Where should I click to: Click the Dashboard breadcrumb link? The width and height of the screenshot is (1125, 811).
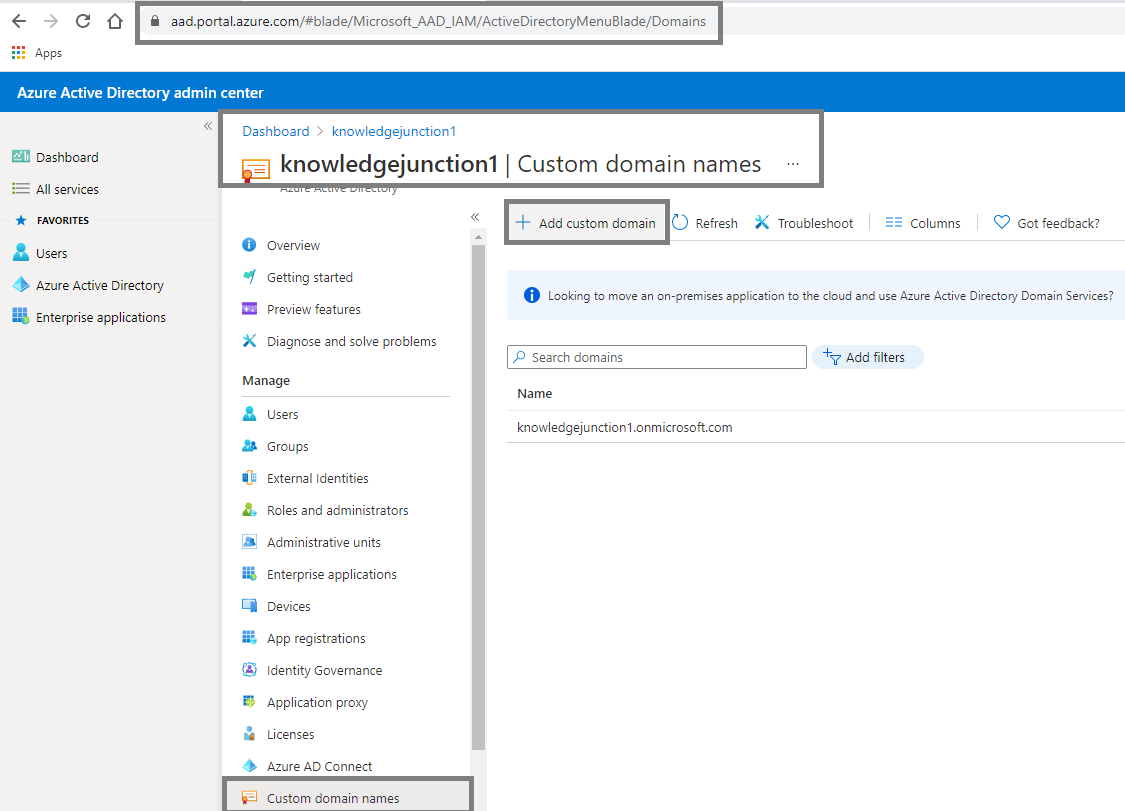click(x=276, y=131)
